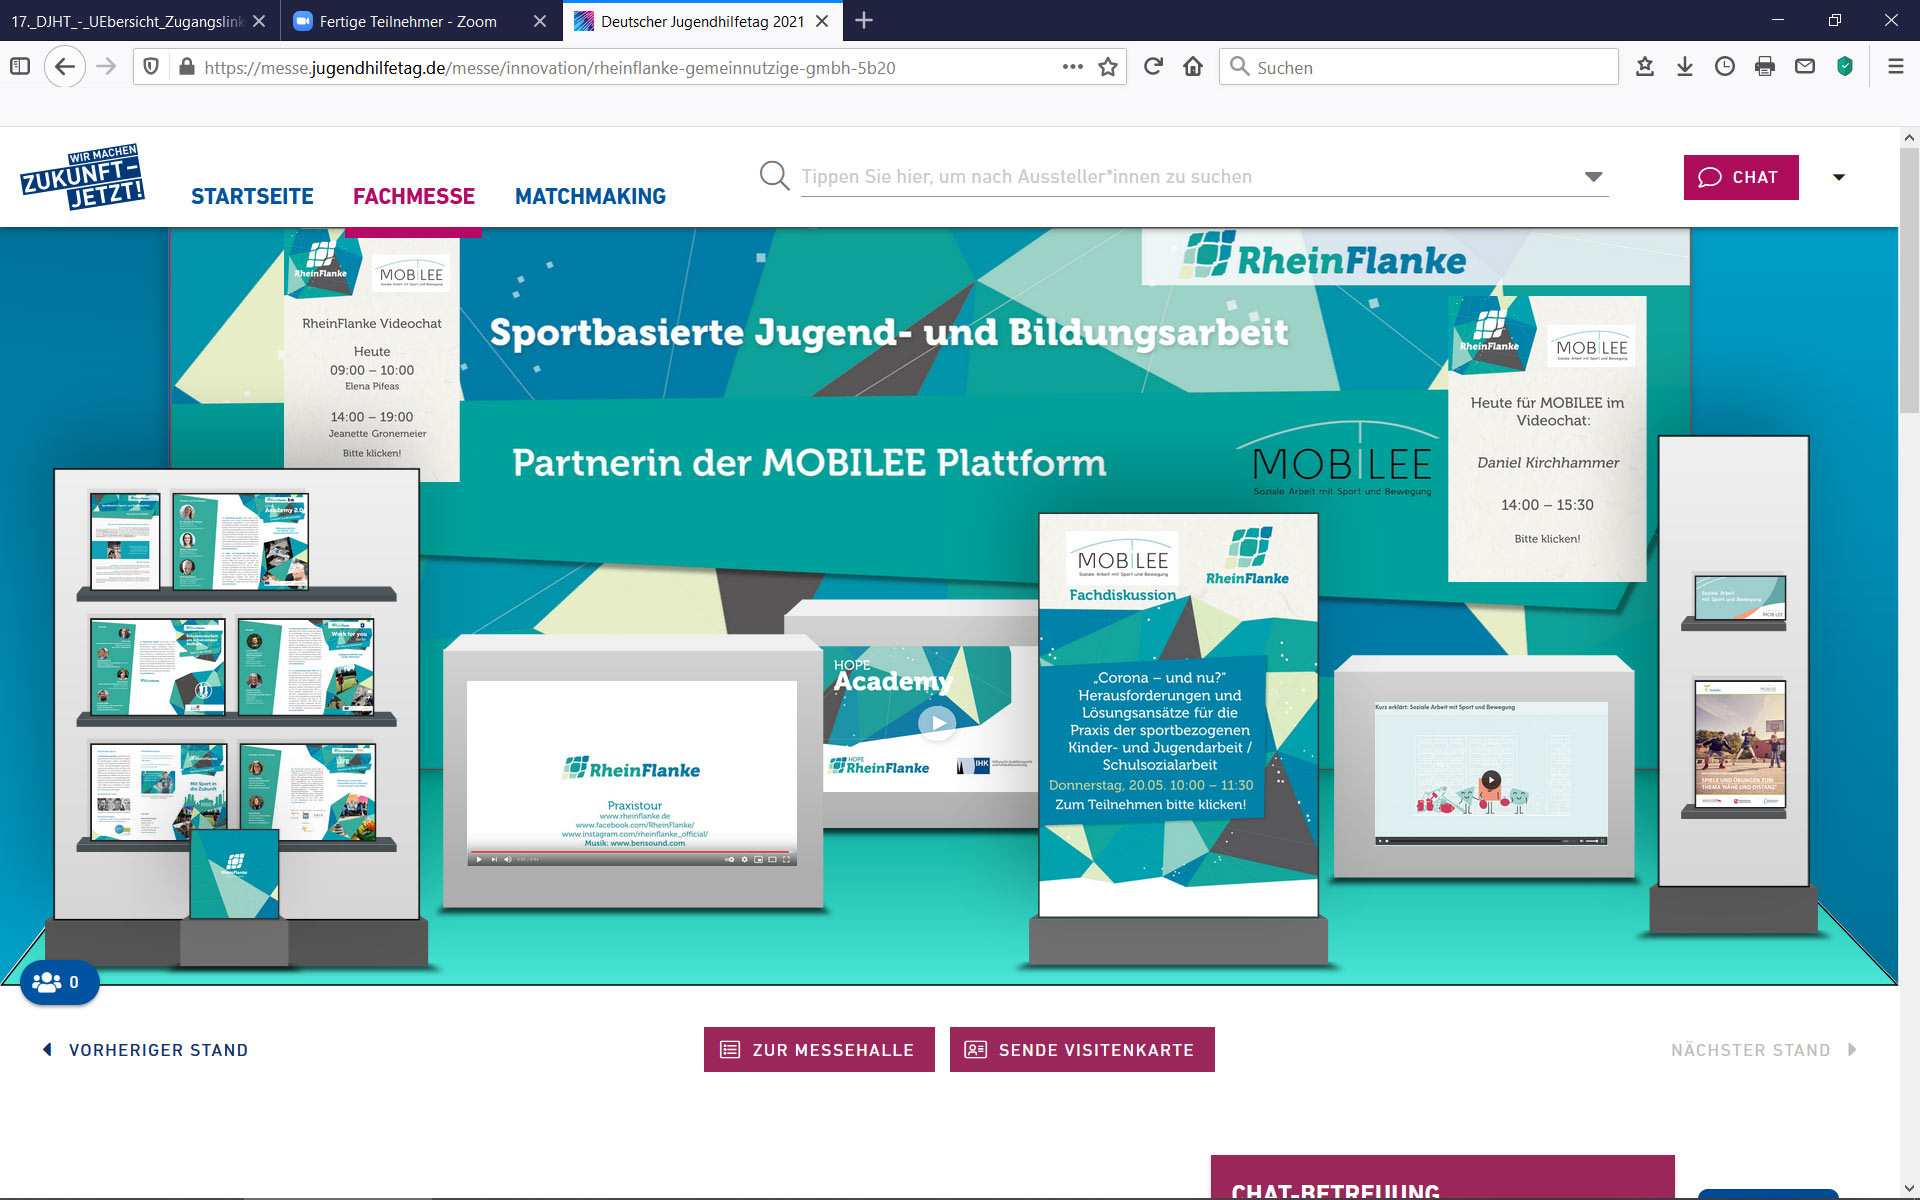Open the MATCHMAKING menu item
Screen dimensions: 1920x1200
[x=590, y=197]
